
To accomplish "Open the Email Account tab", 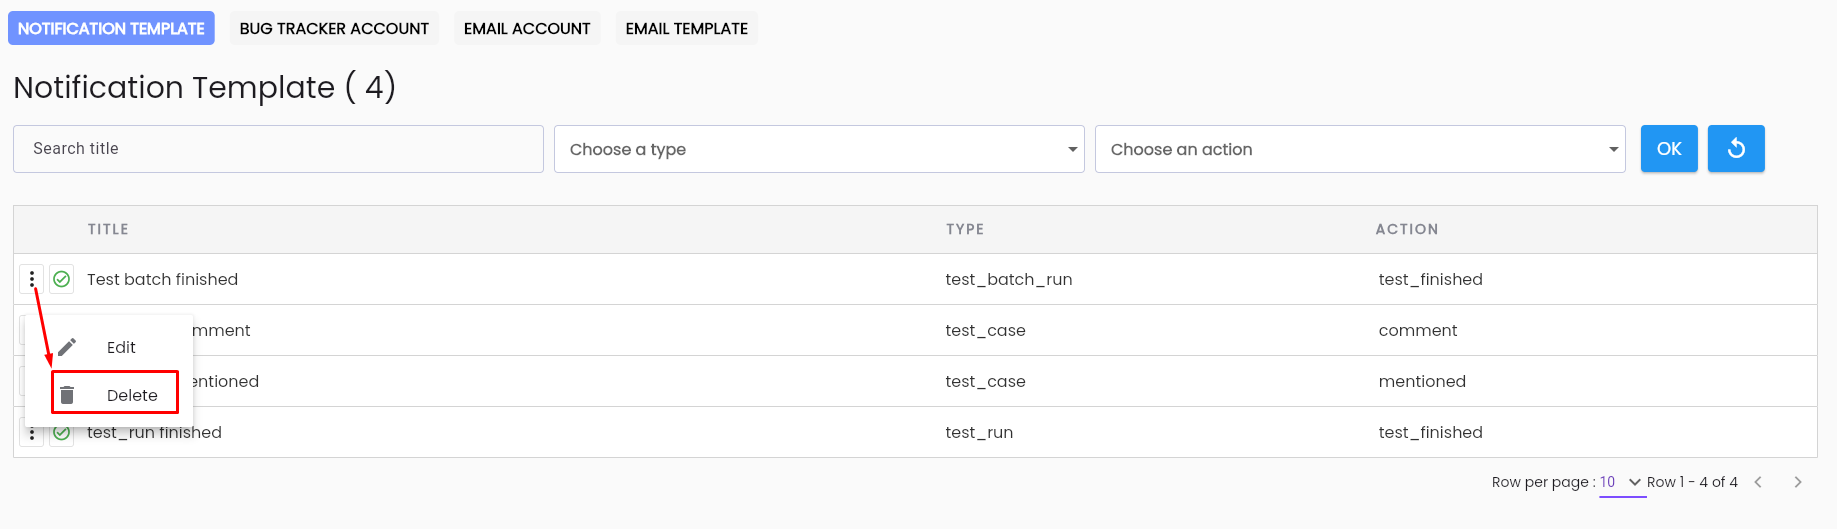I will (527, 28).
